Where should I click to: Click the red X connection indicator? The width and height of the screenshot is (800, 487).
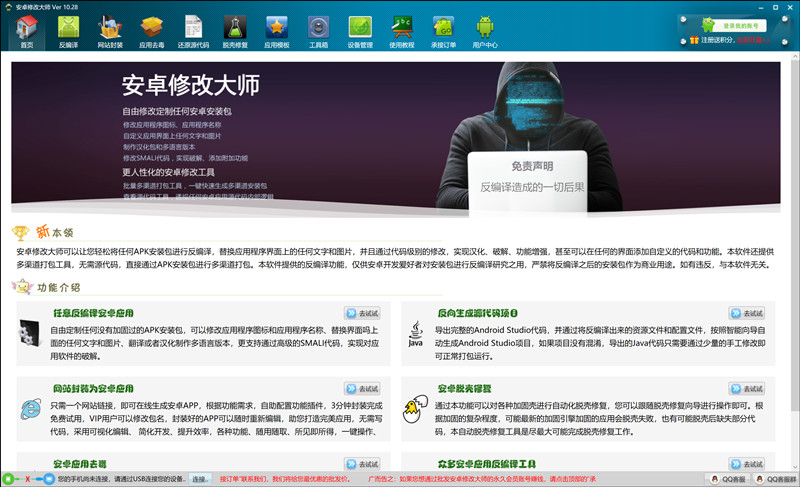(x=28, y=479)
